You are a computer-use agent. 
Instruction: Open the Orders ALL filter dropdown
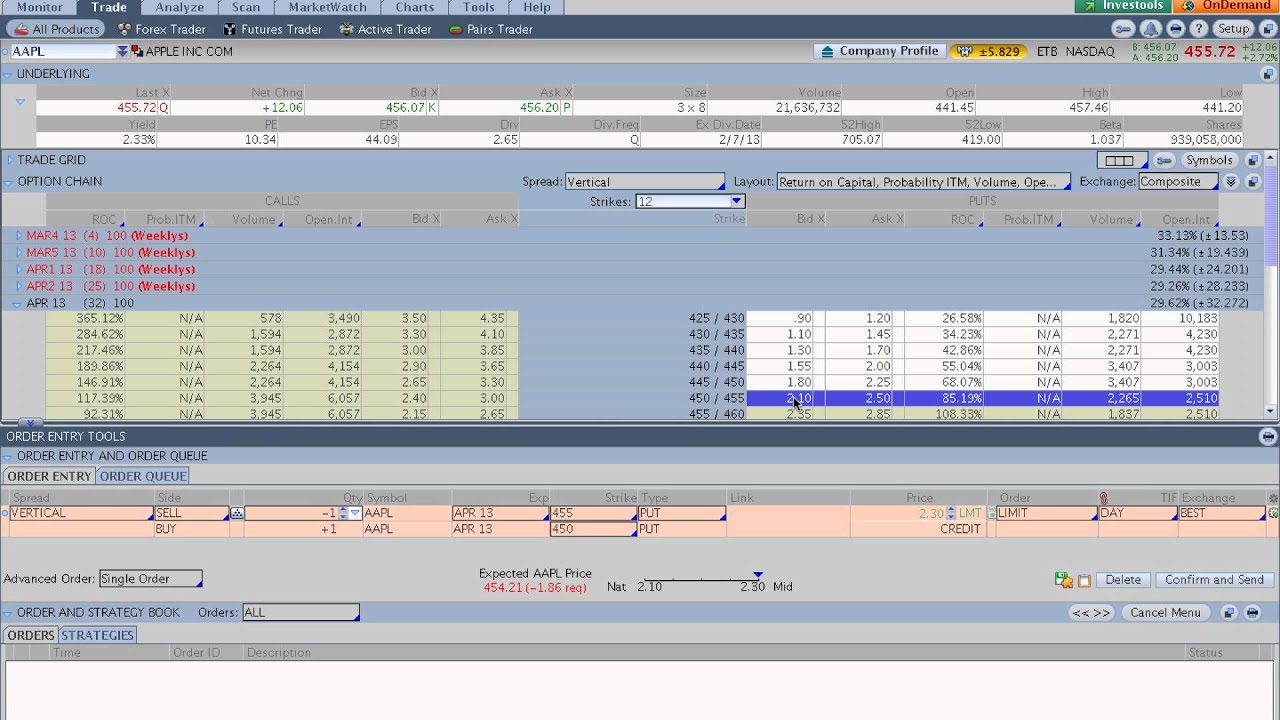tap(301, 612)
